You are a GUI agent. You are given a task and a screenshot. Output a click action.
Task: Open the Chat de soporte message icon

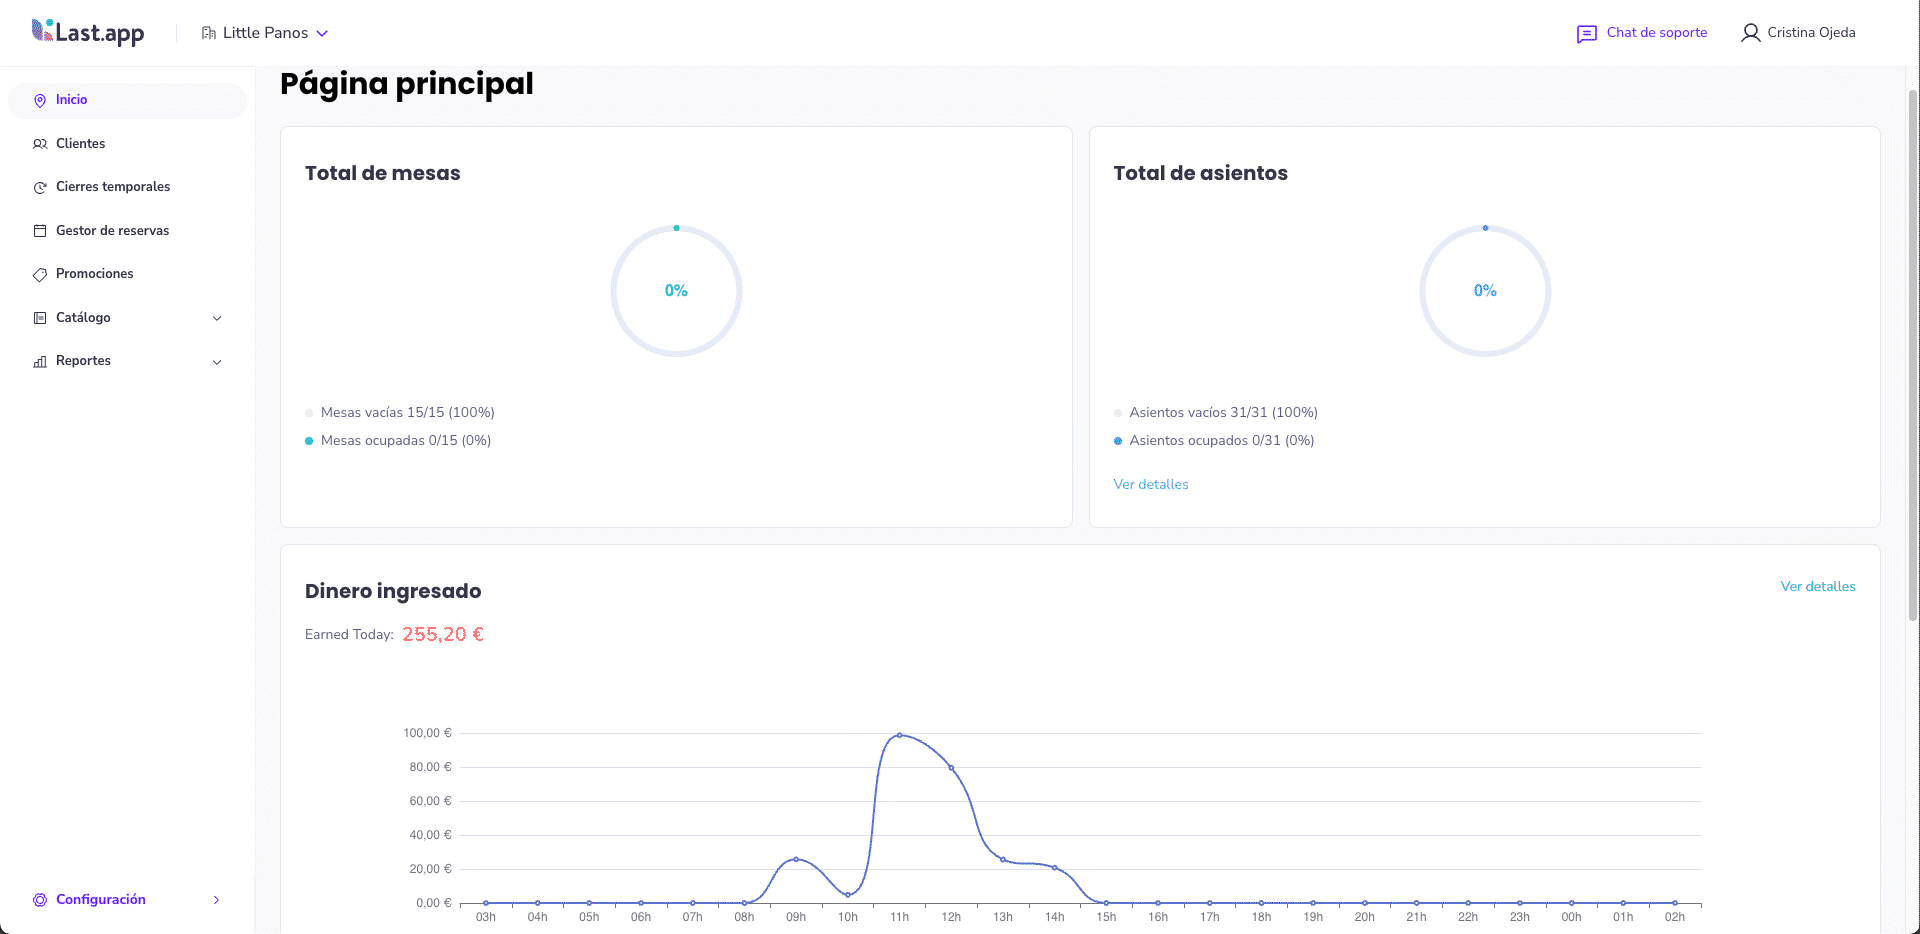(x=1587, y=33)
